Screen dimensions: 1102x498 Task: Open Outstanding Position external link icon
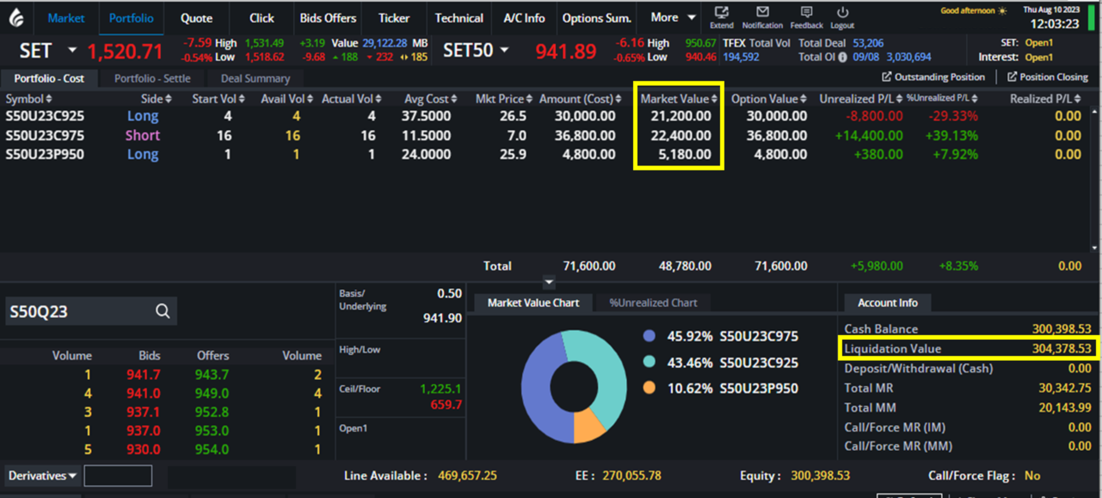(x=887, y=77)
